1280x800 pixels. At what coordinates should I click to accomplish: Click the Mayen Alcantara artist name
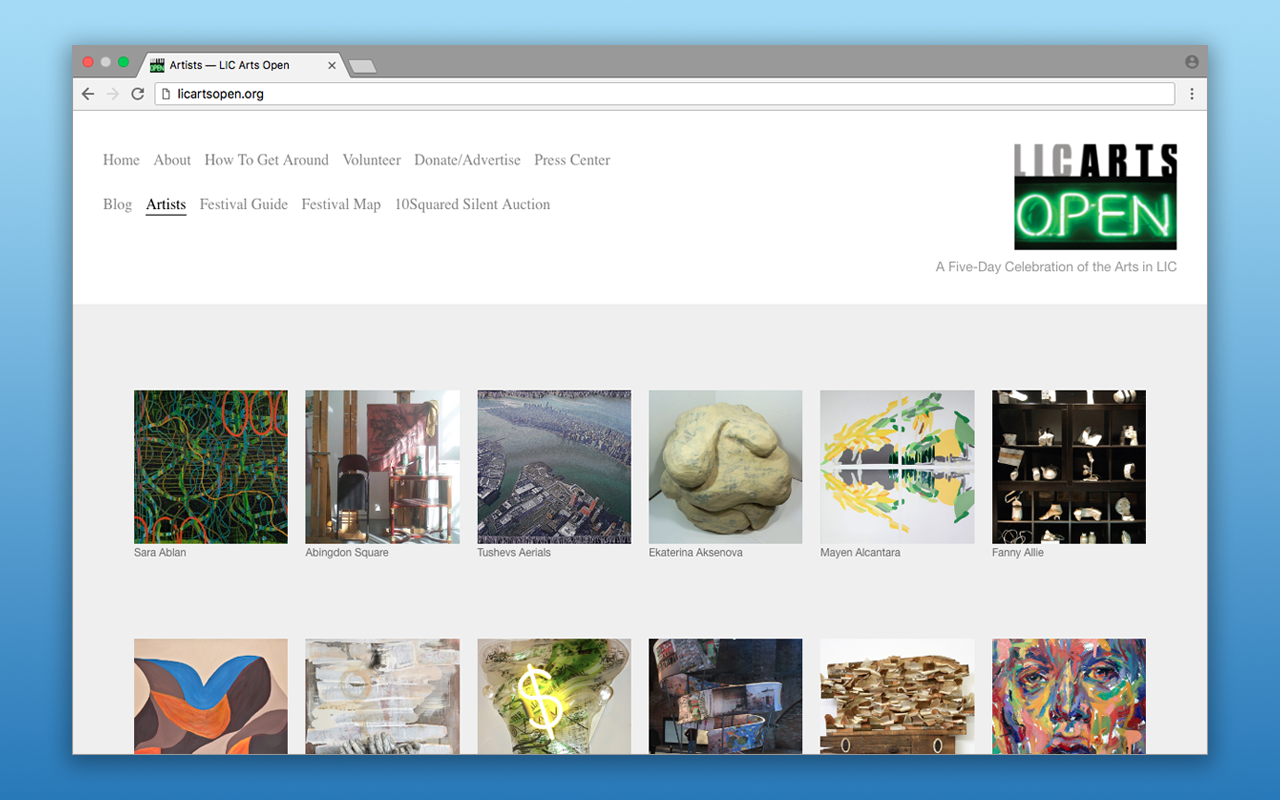[x=860, y=552]
